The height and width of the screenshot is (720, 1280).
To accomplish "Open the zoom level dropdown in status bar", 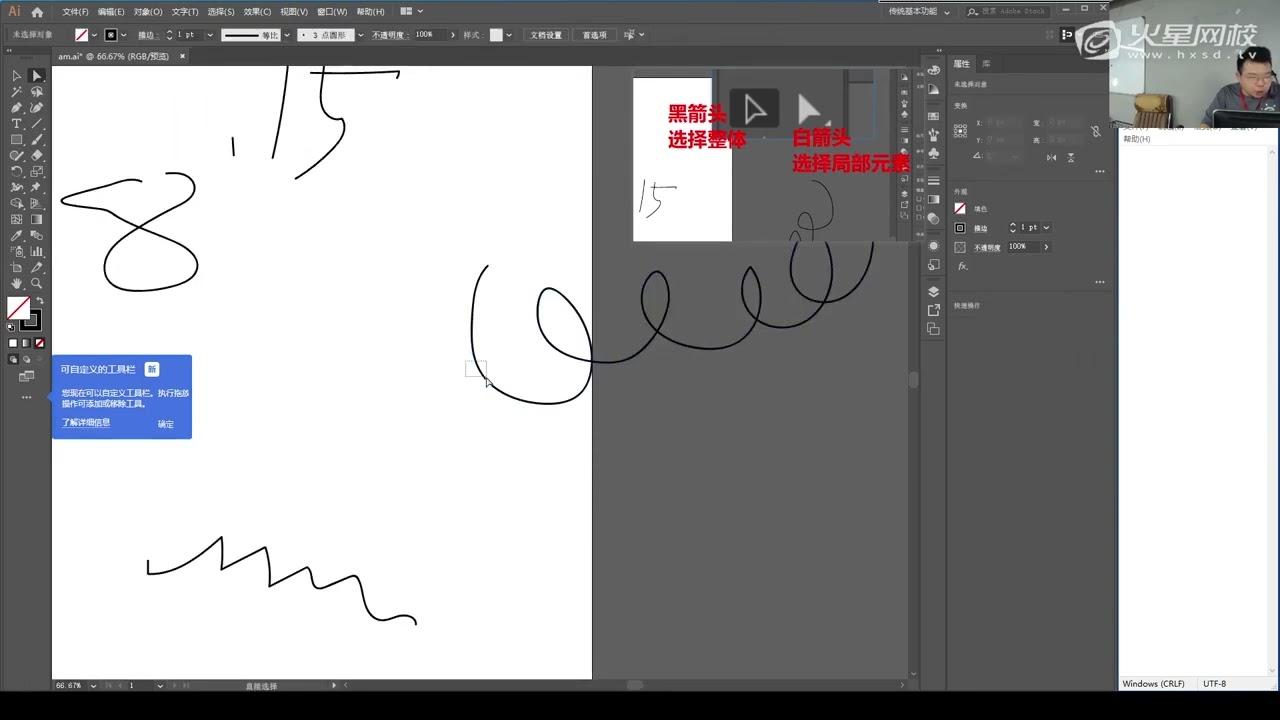I will [94, 686].
